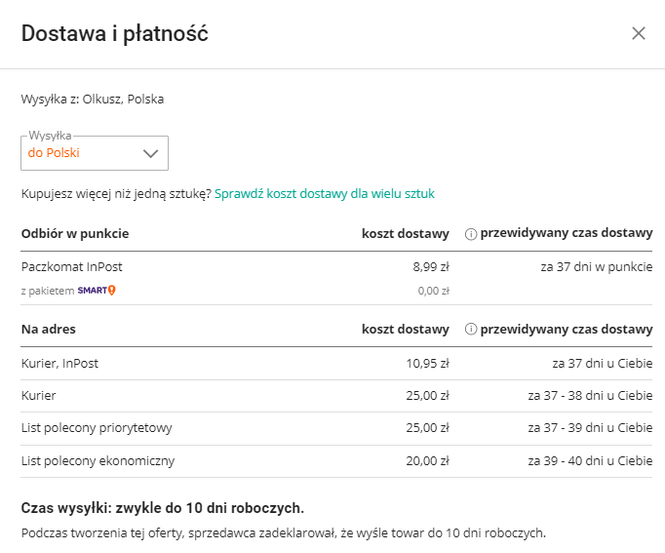Close the Dostawa i płatność dialog
The width and height of the screenshot is (665, 553).
coord(638,34)
